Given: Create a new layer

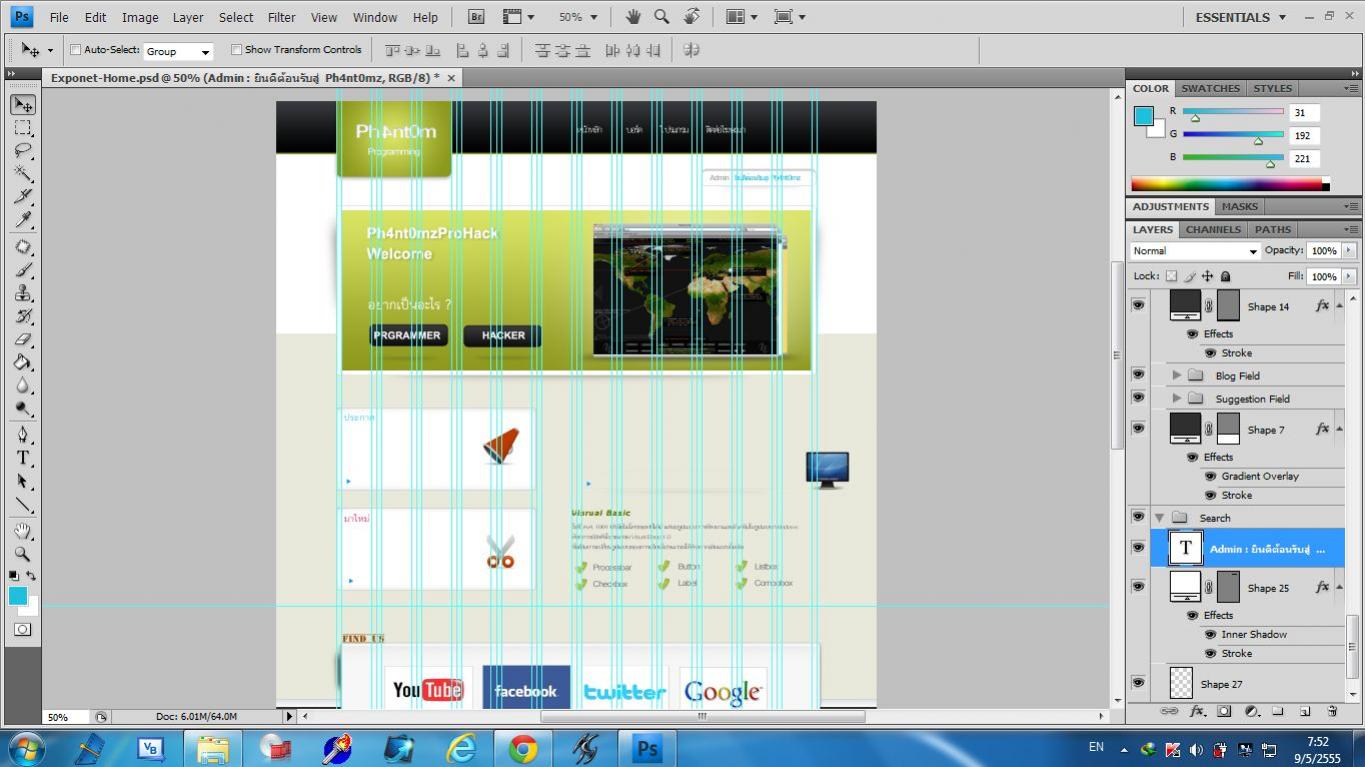Looking at the screenshot, I should click(1304, 711).
